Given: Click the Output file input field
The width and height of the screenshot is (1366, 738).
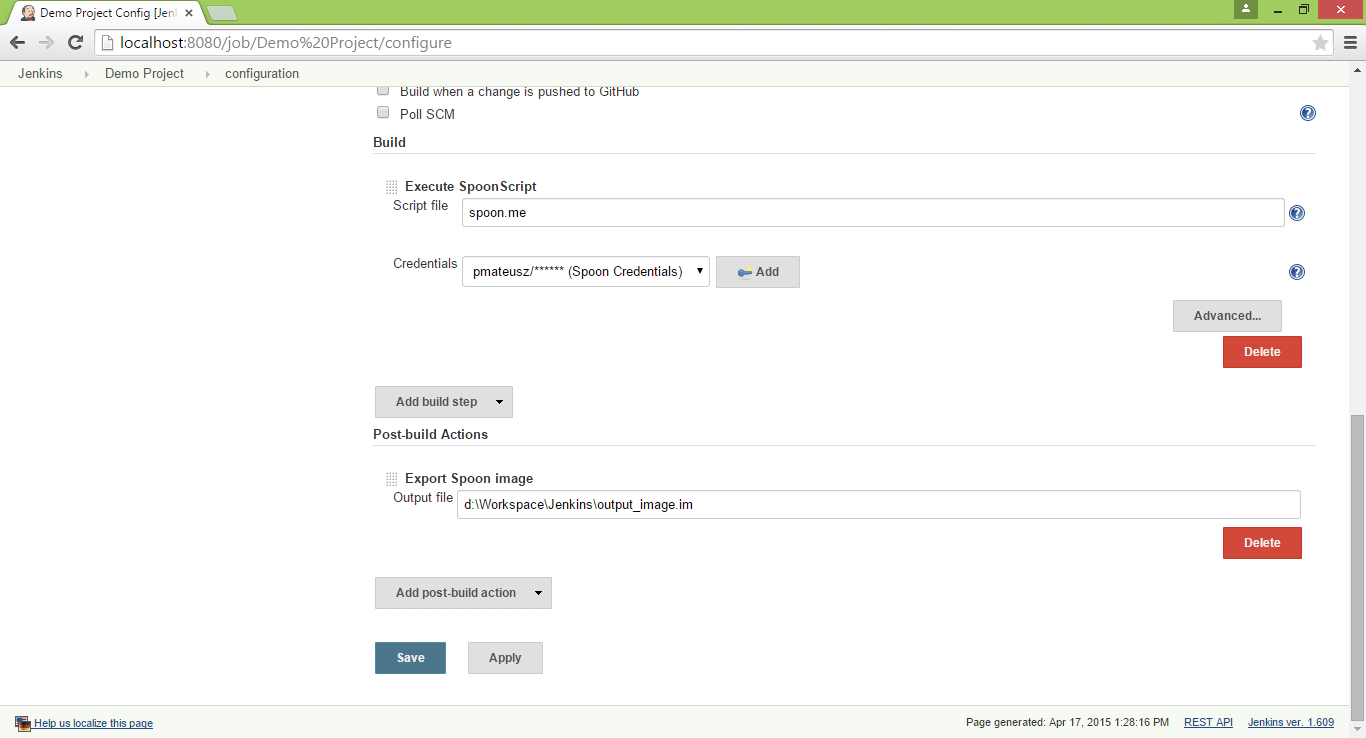Looking at the screenshot, I should coord(879,505).
